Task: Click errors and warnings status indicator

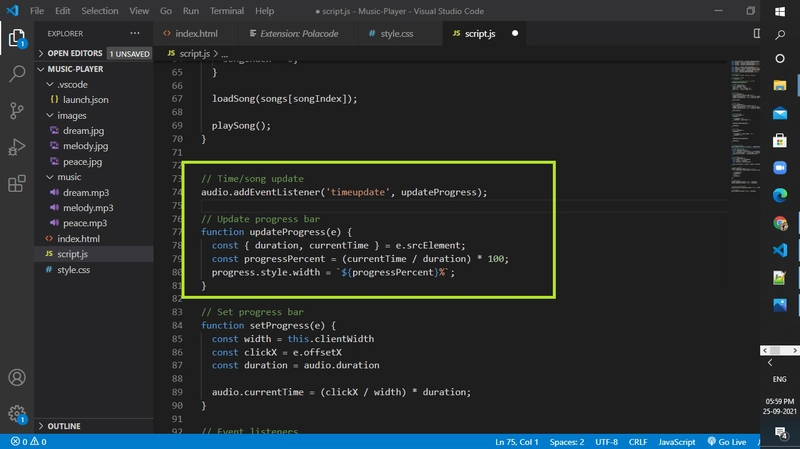Action: (x=27, y=441)
